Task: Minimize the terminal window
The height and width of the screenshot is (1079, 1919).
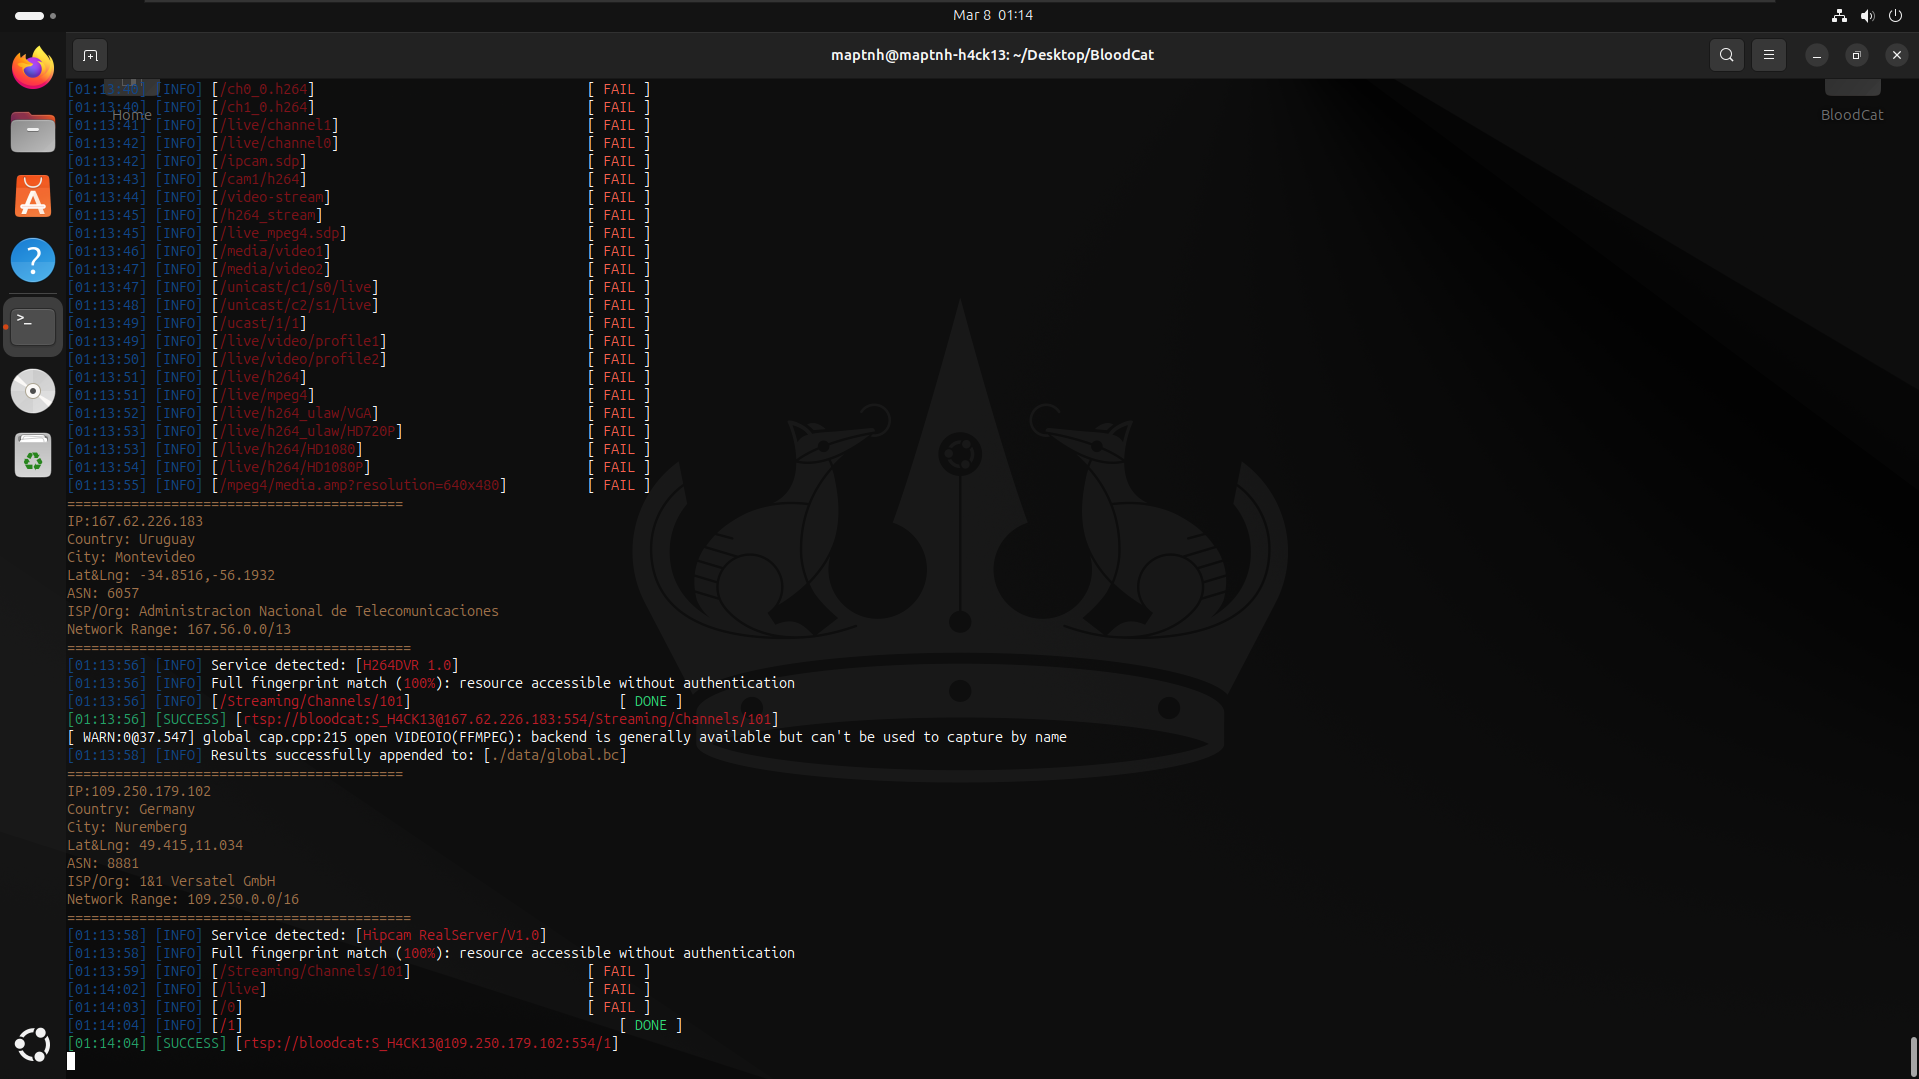Action: [x=1817, y=55]
